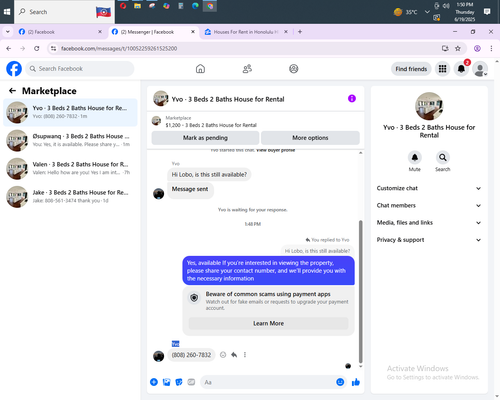500x400 pixels.
Task: Switch to Houses For Rent in Honolulu tab
Action: pos(246,32)
